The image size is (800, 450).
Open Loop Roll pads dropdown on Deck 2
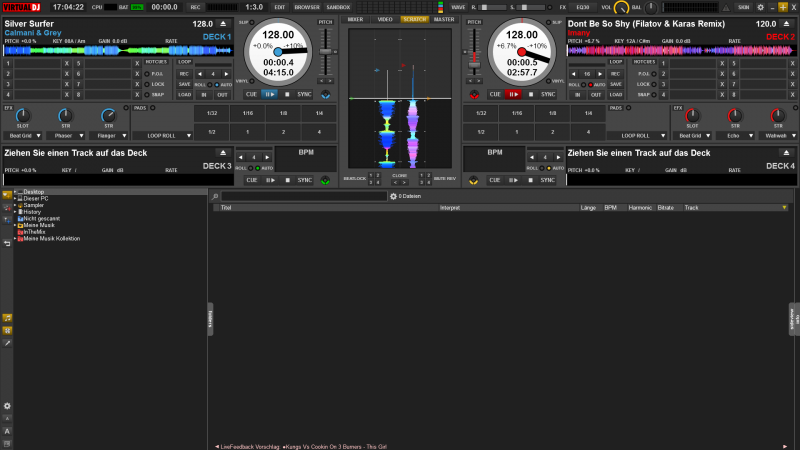637,136
